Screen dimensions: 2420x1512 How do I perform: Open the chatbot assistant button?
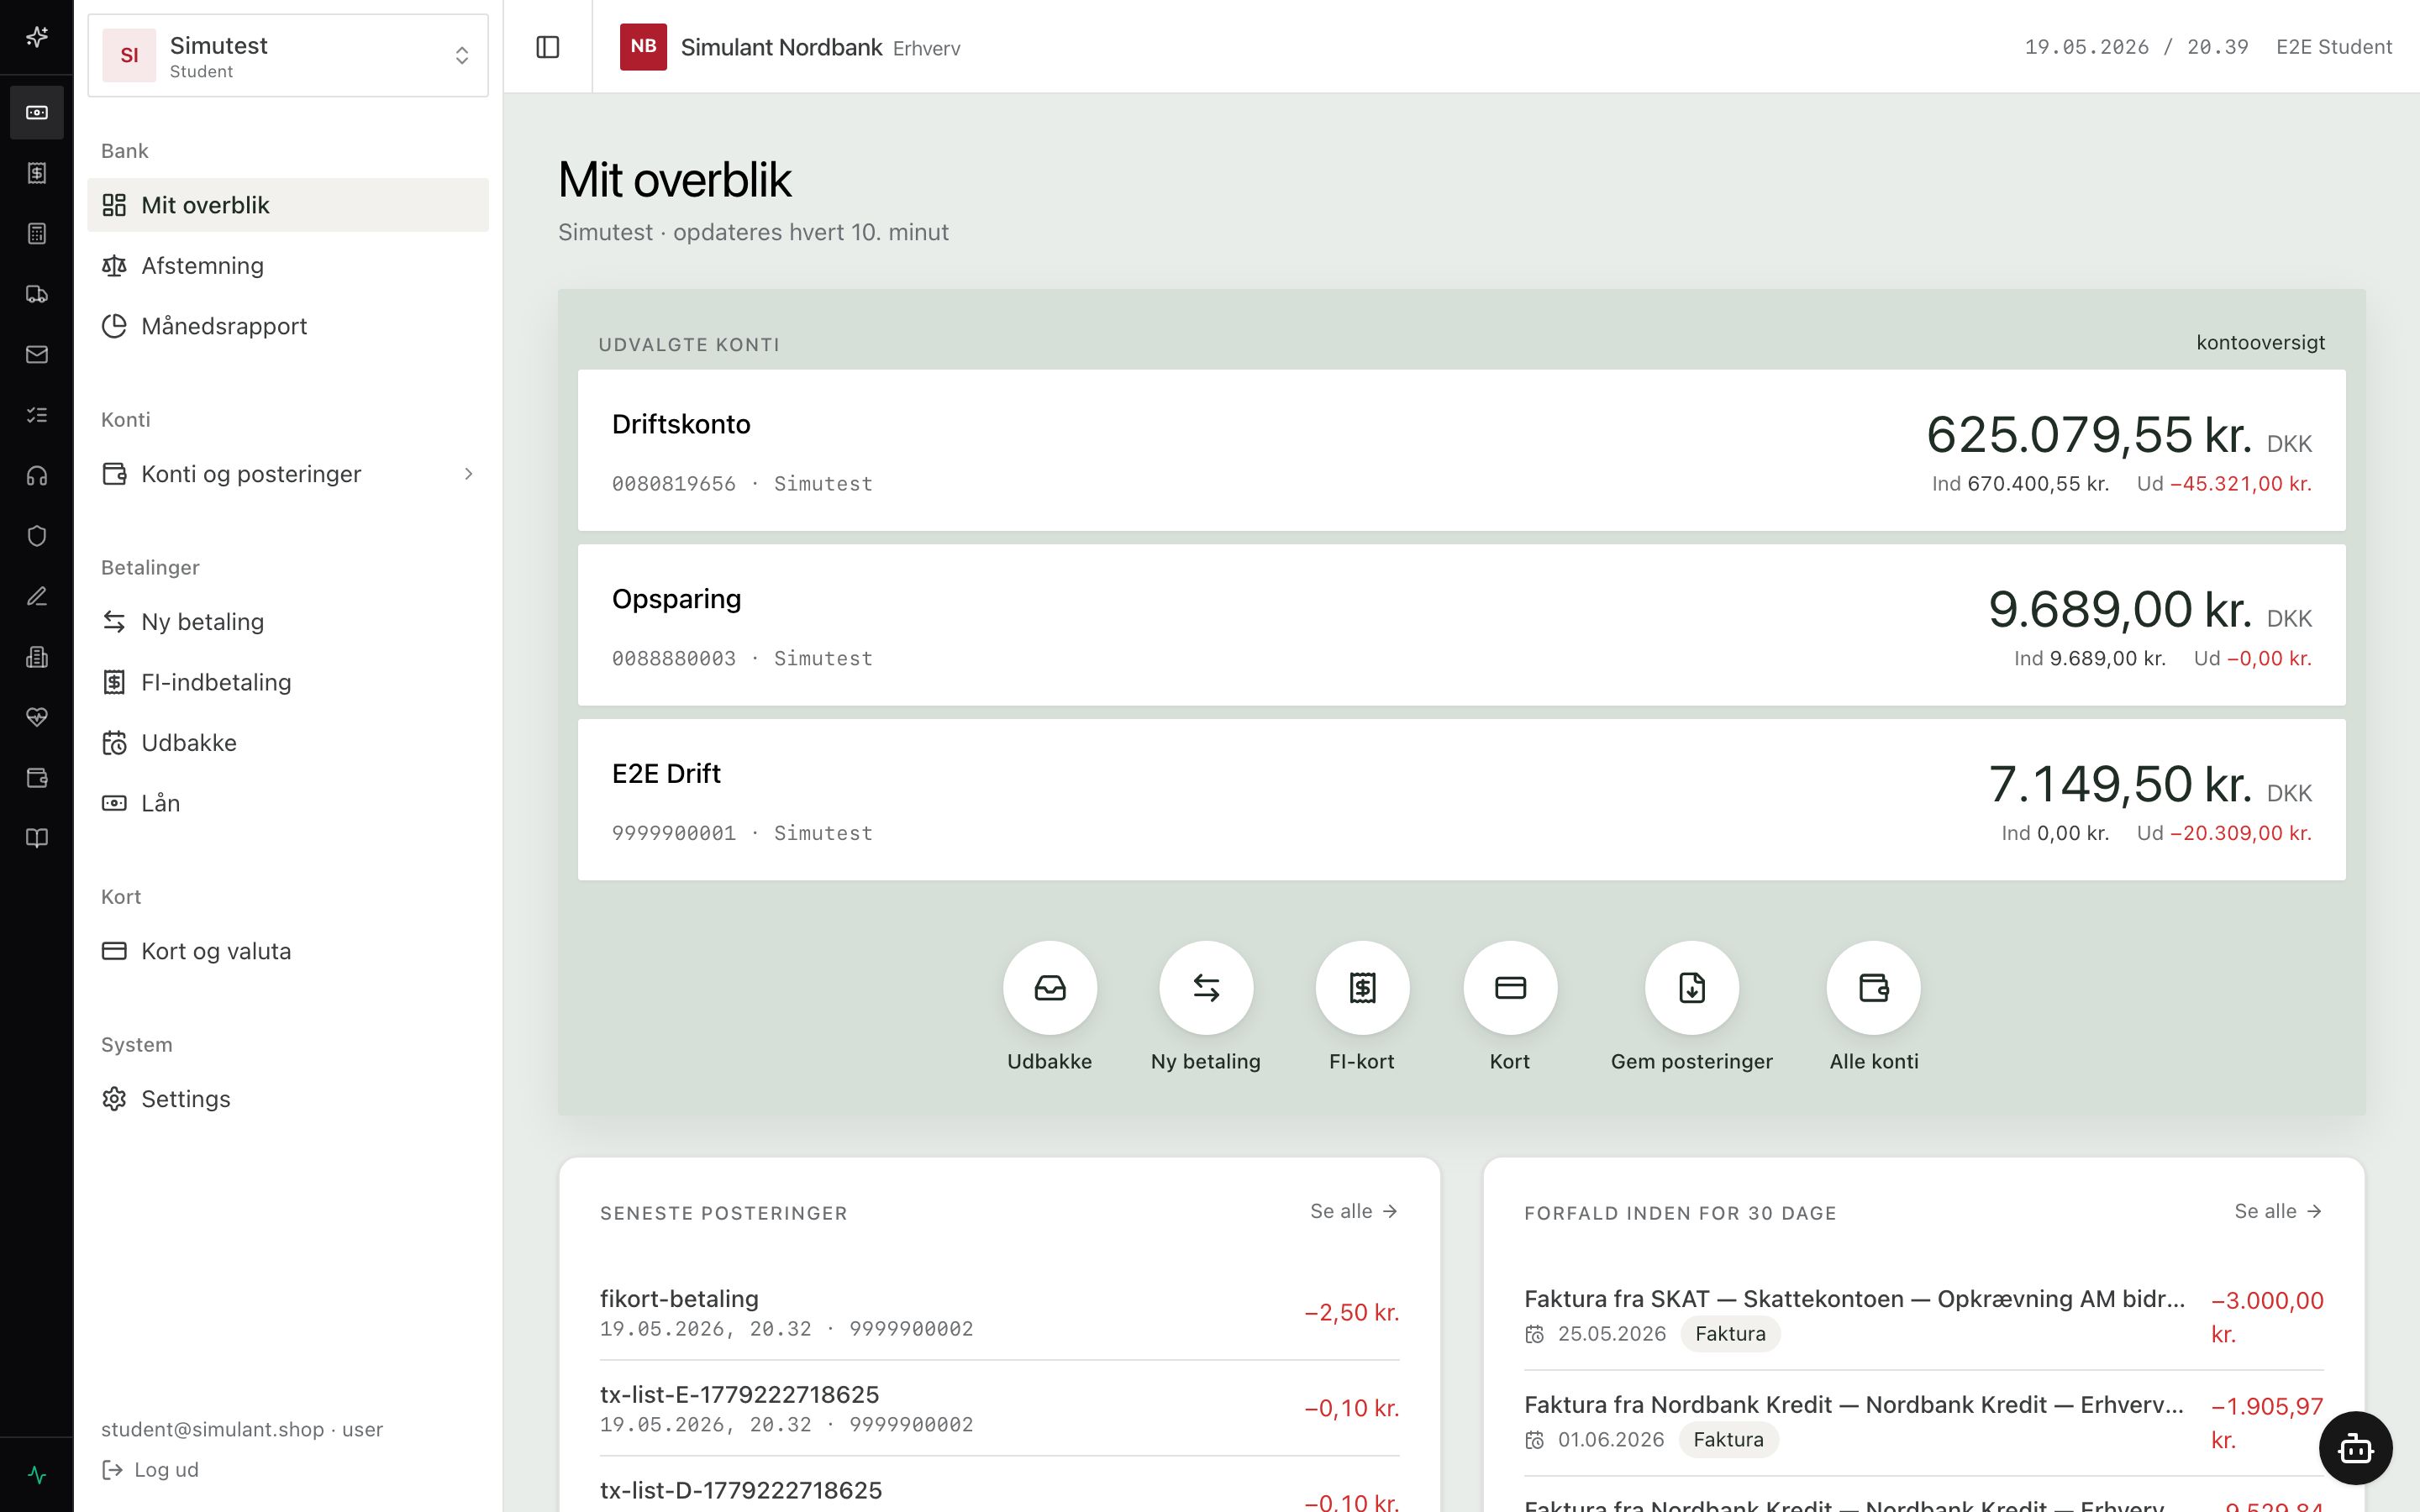(x=2355, y=1447)
